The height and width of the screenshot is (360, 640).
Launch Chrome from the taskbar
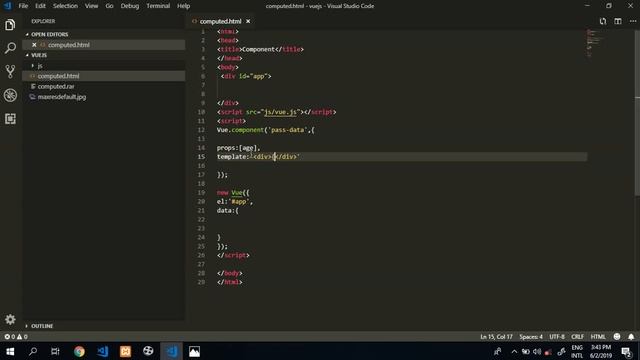[x=79, y=351]
